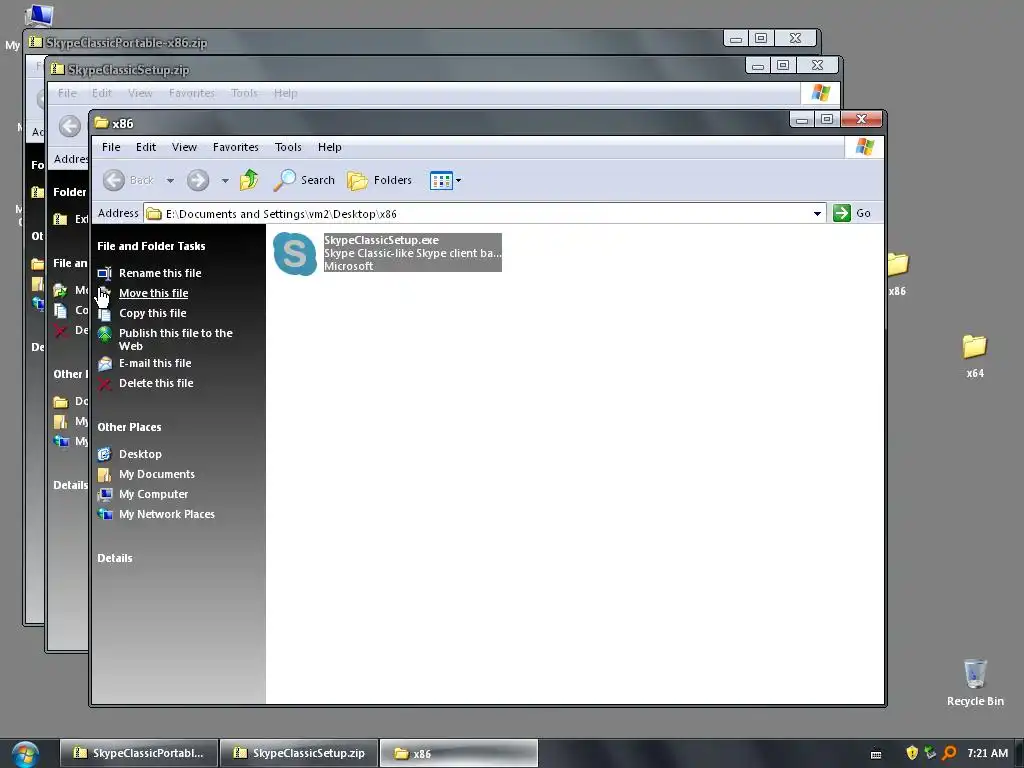Switch to SkypeClassicPortabl... taskbar button
This screenshot has height=768, width=1024.
click(x=138, y=753)
